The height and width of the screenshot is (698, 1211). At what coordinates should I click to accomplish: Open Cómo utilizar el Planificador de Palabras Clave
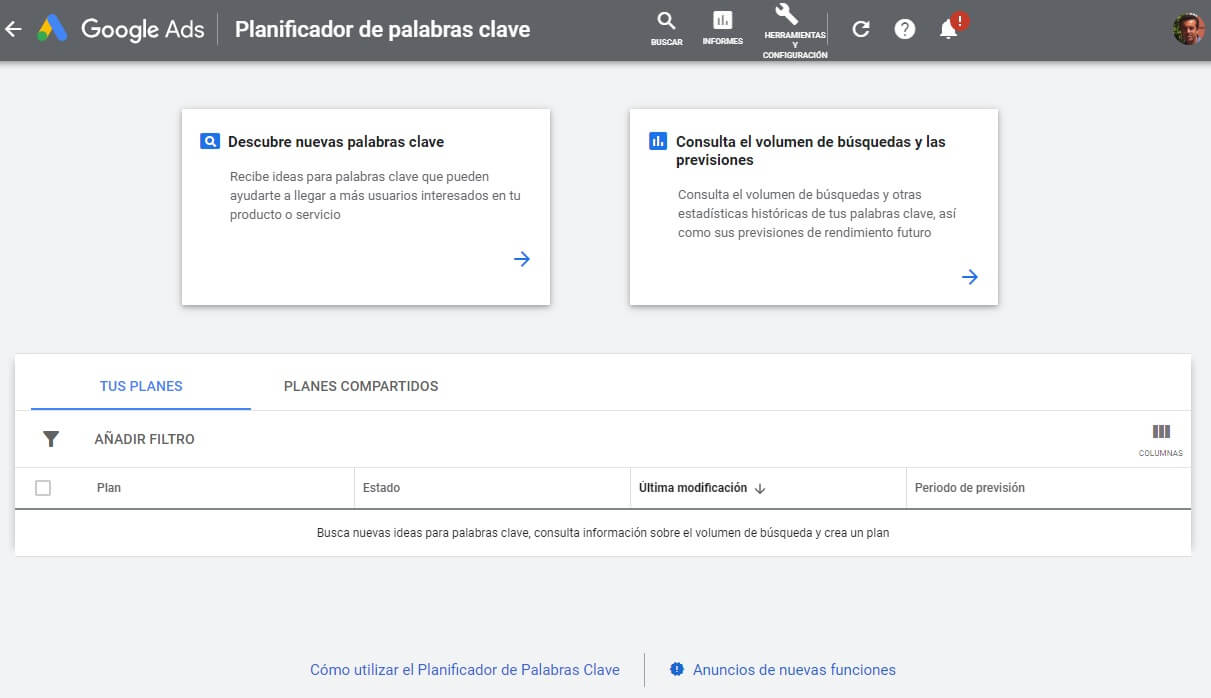[x=465, y=670]
